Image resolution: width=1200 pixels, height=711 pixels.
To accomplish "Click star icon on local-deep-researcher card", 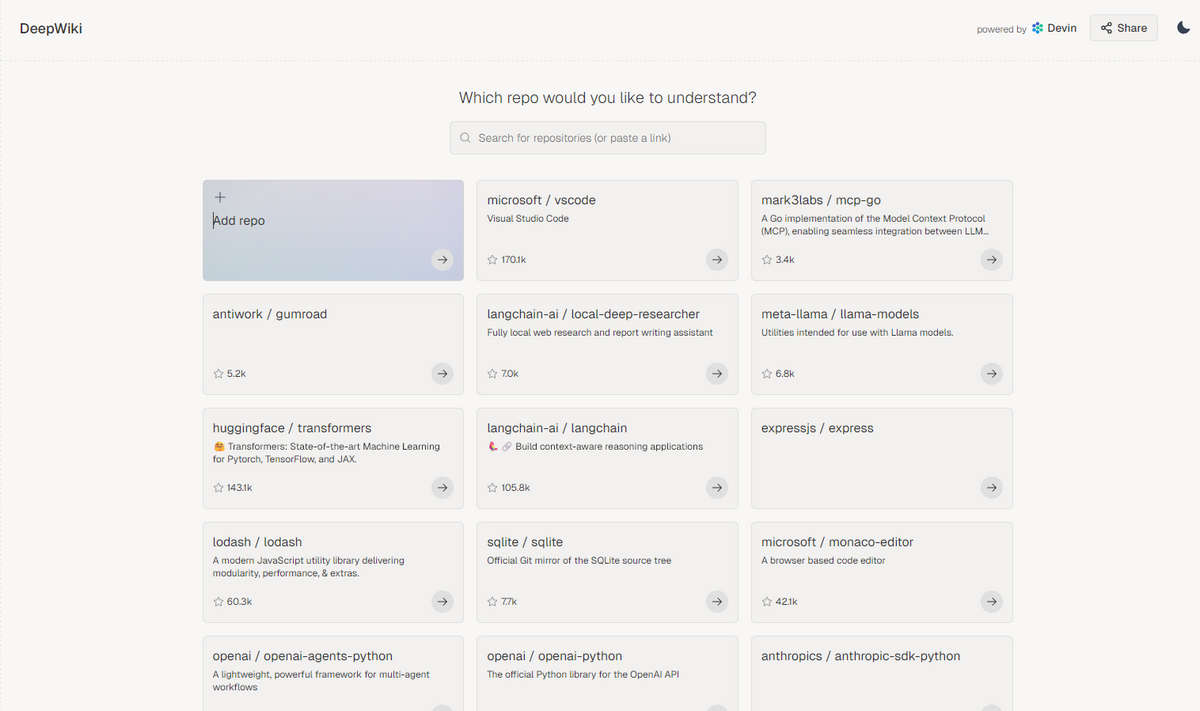I will [x=492, y=374].
